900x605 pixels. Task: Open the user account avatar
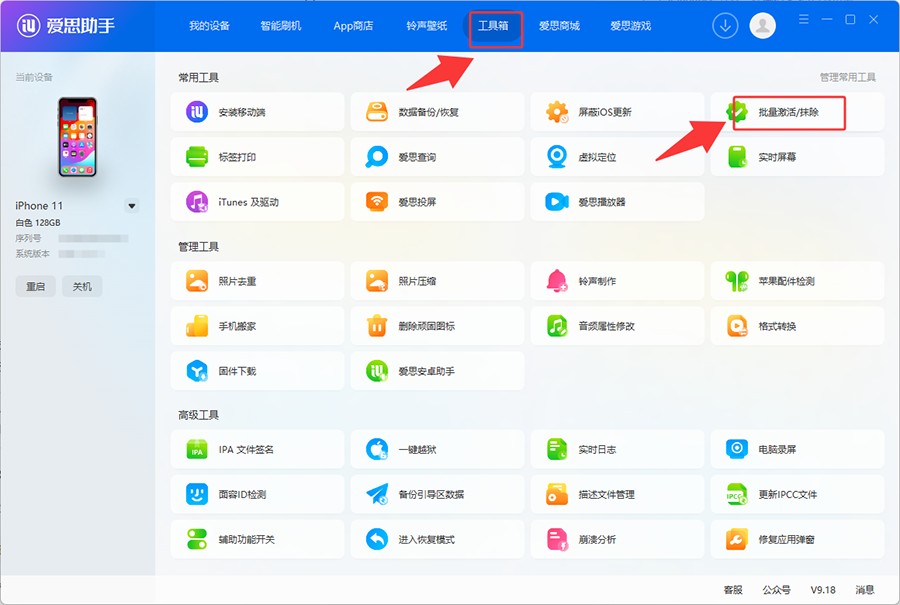[x=763, y=26]
